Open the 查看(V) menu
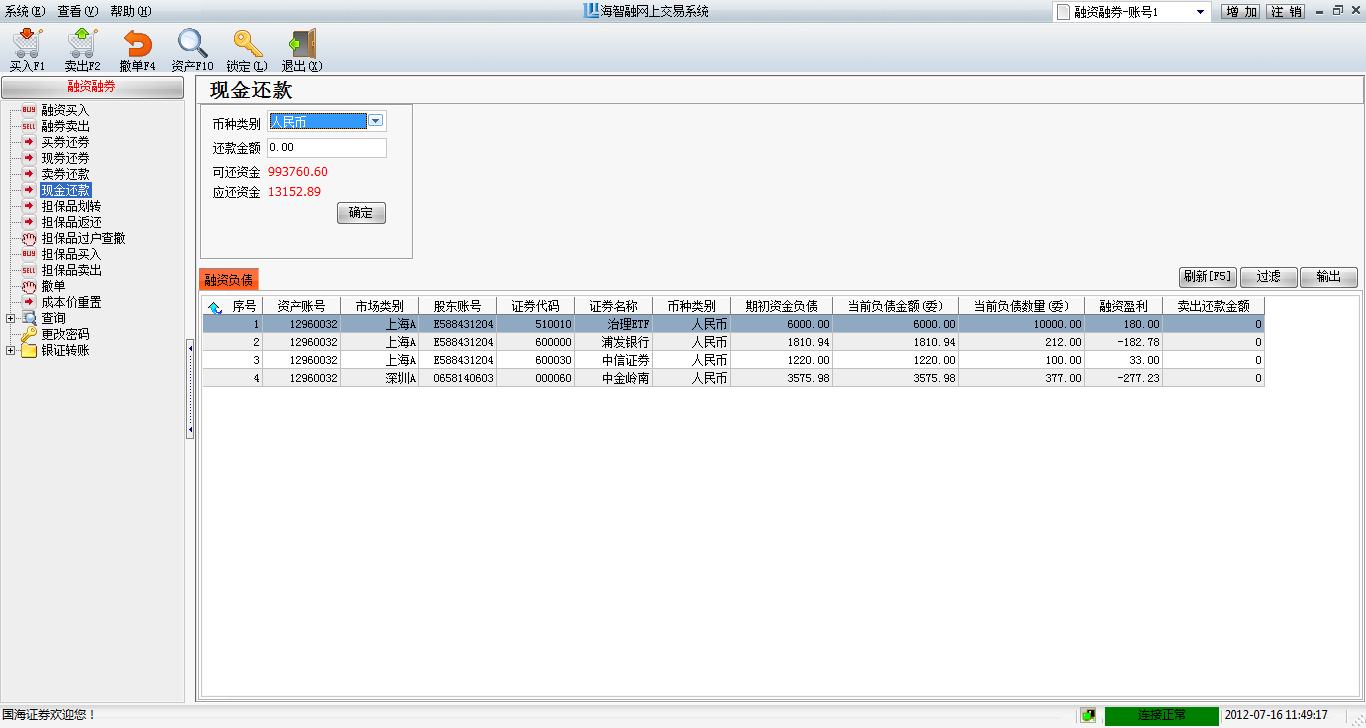This screenshot has width=1366, height=728. pos(77,11)
